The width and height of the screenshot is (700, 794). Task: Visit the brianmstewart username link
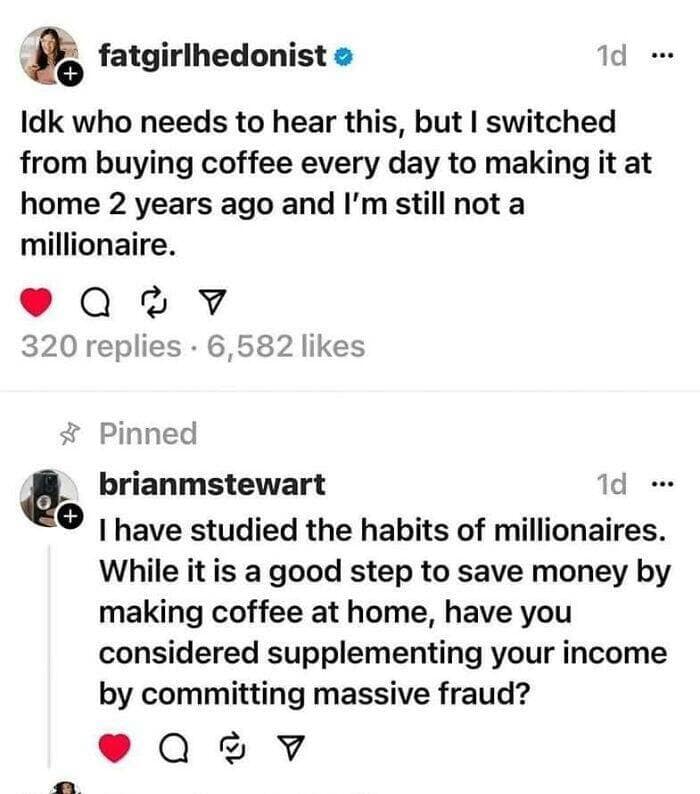[212, 484]
